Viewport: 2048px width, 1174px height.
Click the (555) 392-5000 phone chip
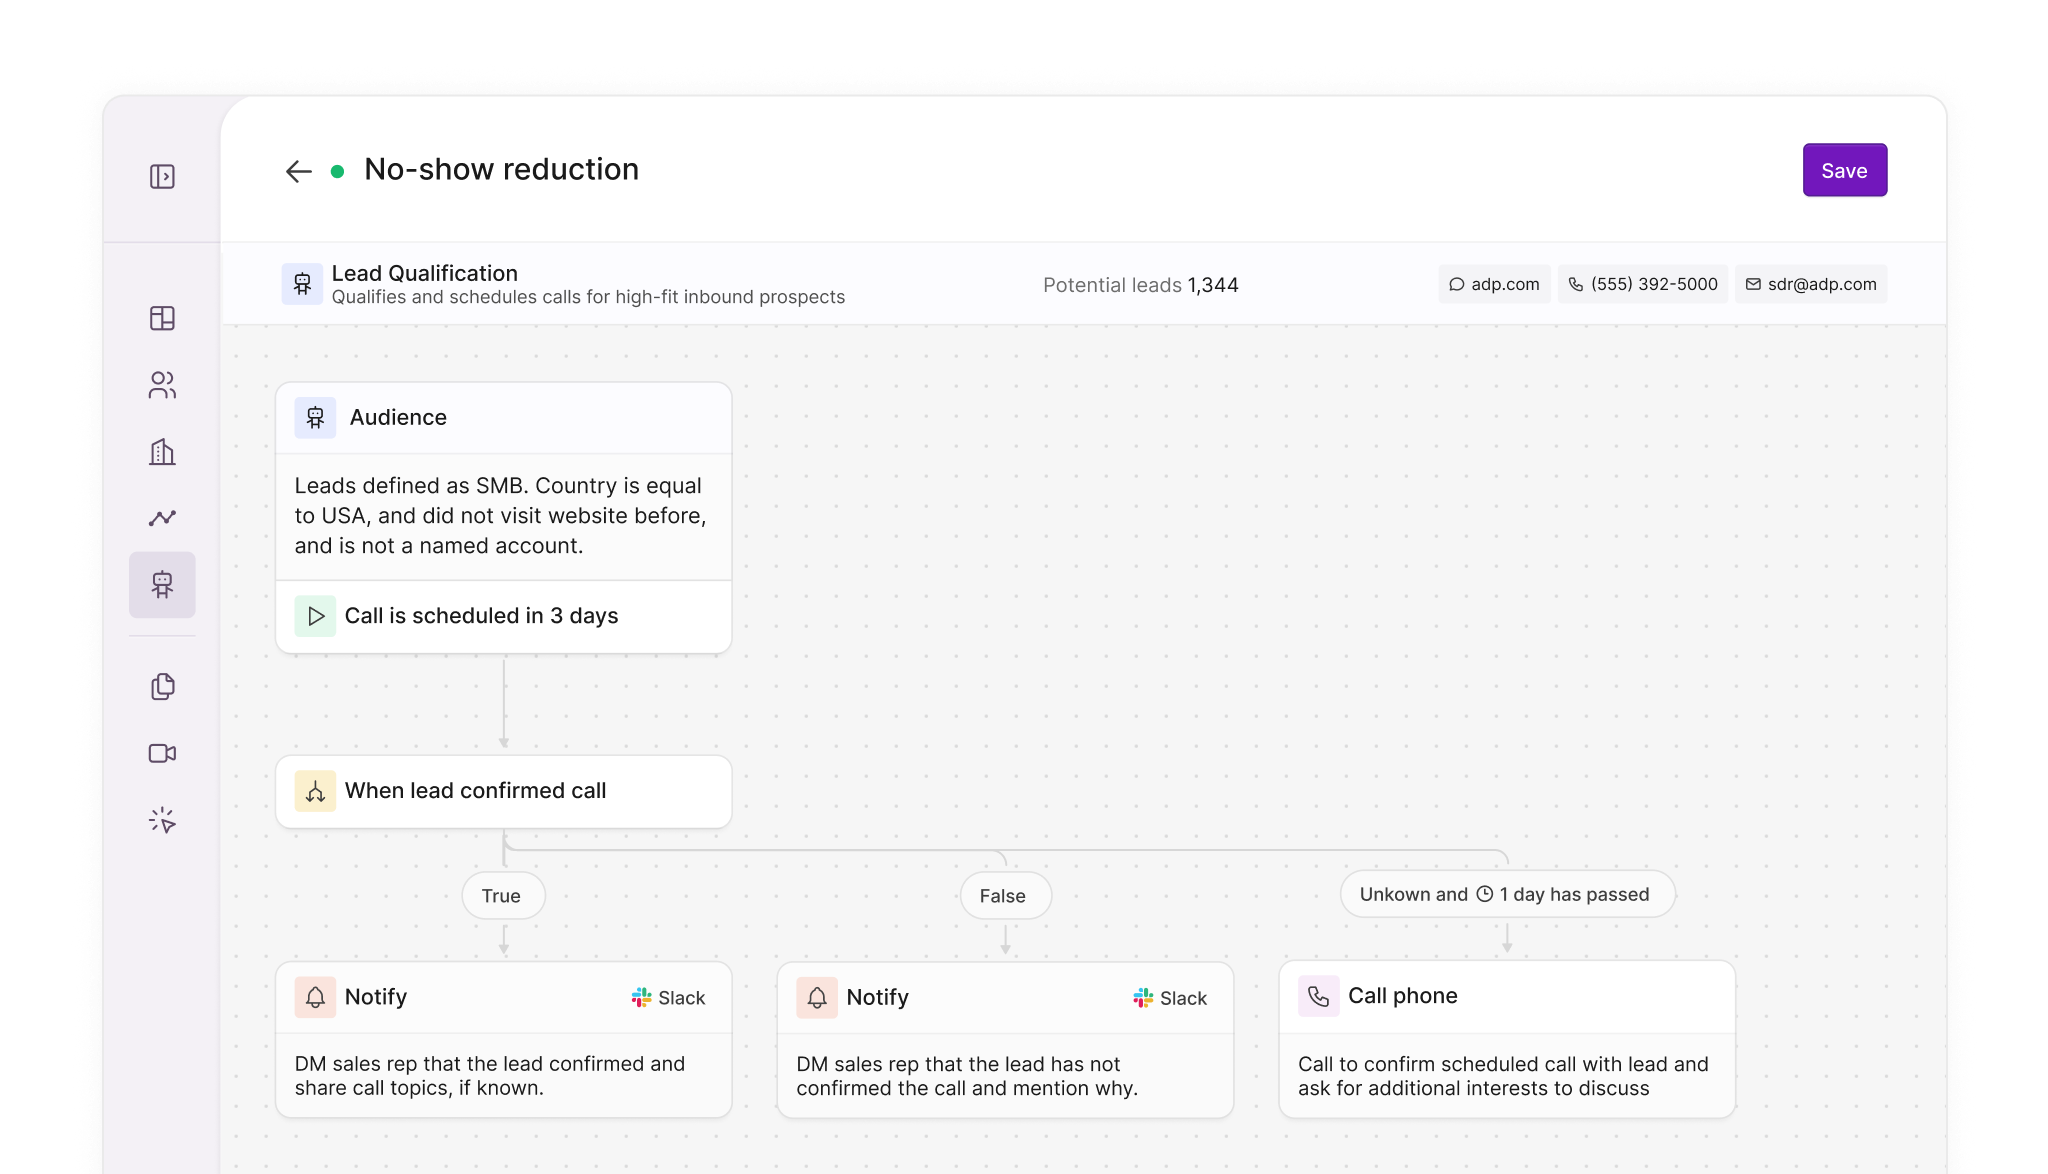click(1642, 284)
